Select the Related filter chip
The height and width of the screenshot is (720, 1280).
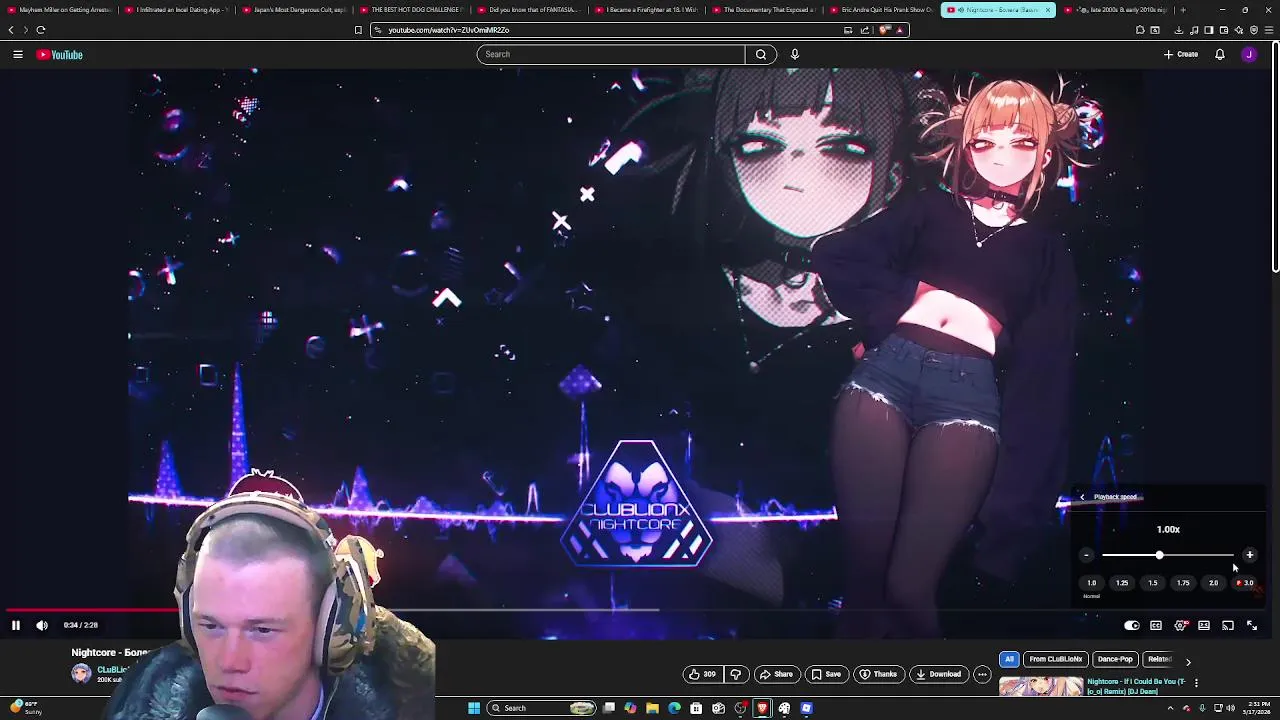pos(1160,659)
